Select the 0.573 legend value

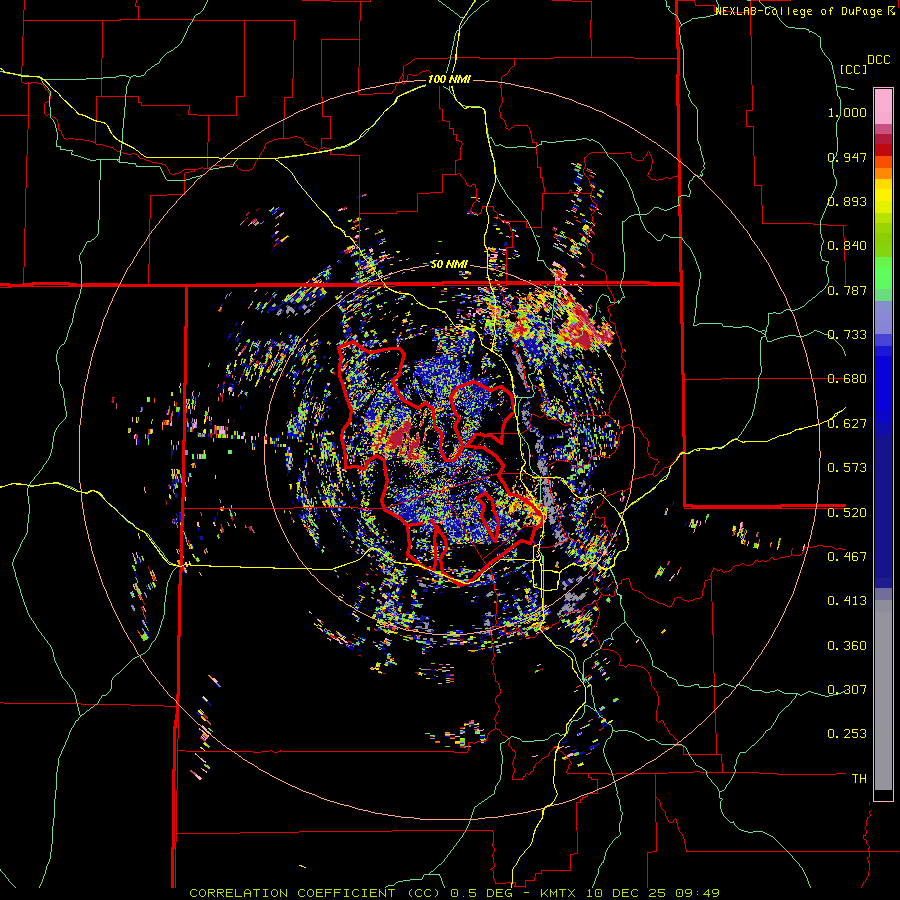[847, 468]
